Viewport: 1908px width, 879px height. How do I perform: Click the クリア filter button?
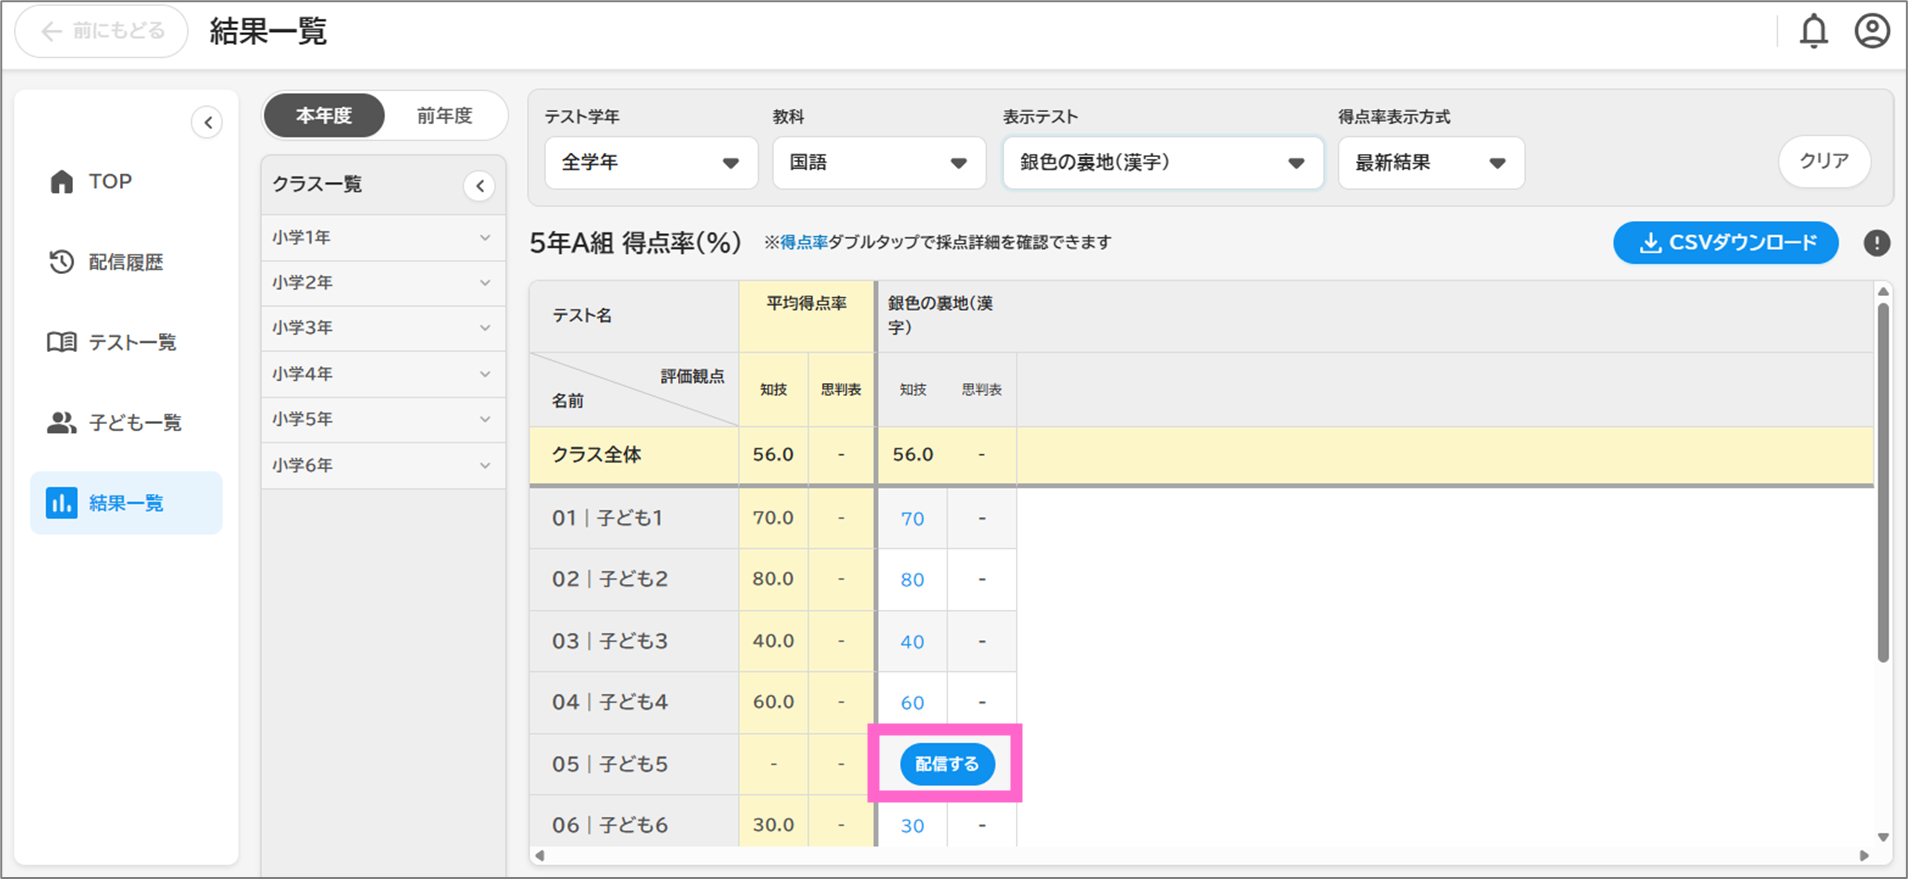coord(1823,161)
